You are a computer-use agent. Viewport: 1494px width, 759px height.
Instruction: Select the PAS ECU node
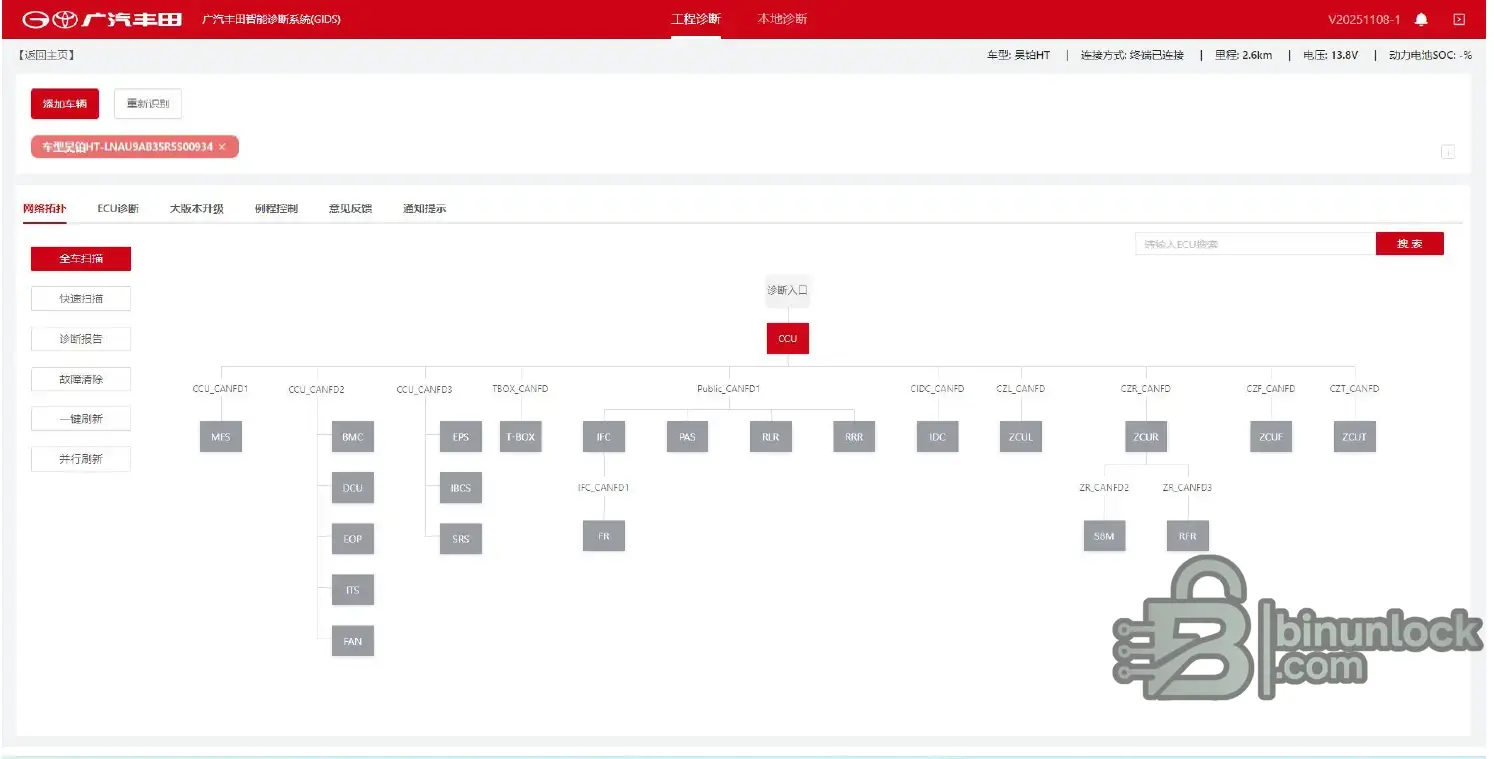pos(688,437)
